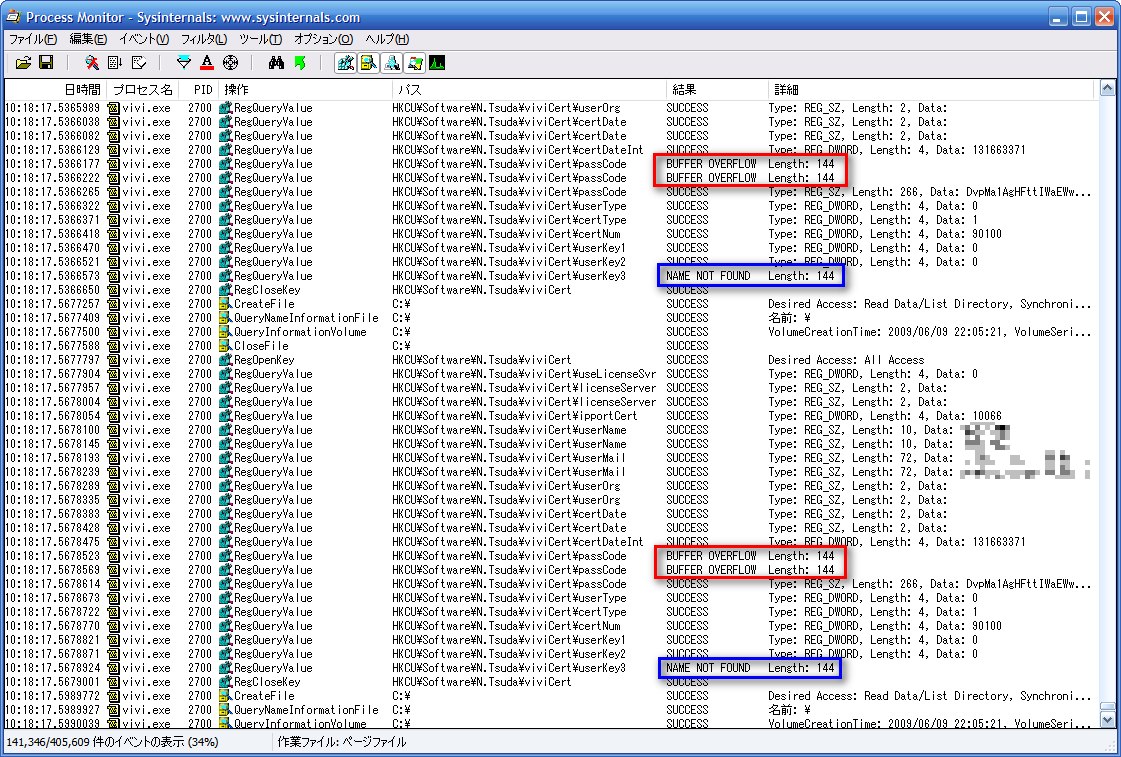Click the Open file toolbar icon
The width and height of the screenshot is (1121, 757).
(x=23, y=63)
